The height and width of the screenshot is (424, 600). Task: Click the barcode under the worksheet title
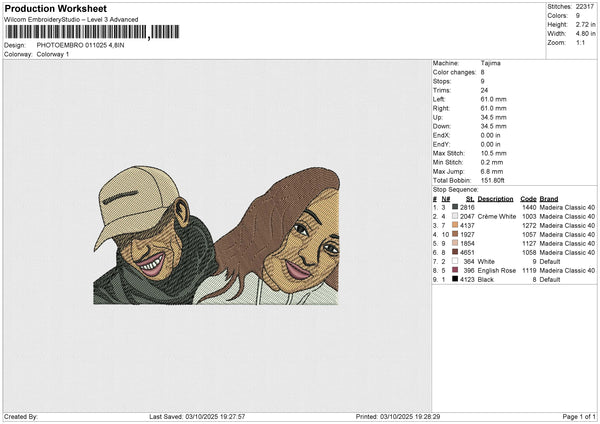pyautogui.click(x=92, y=32)
